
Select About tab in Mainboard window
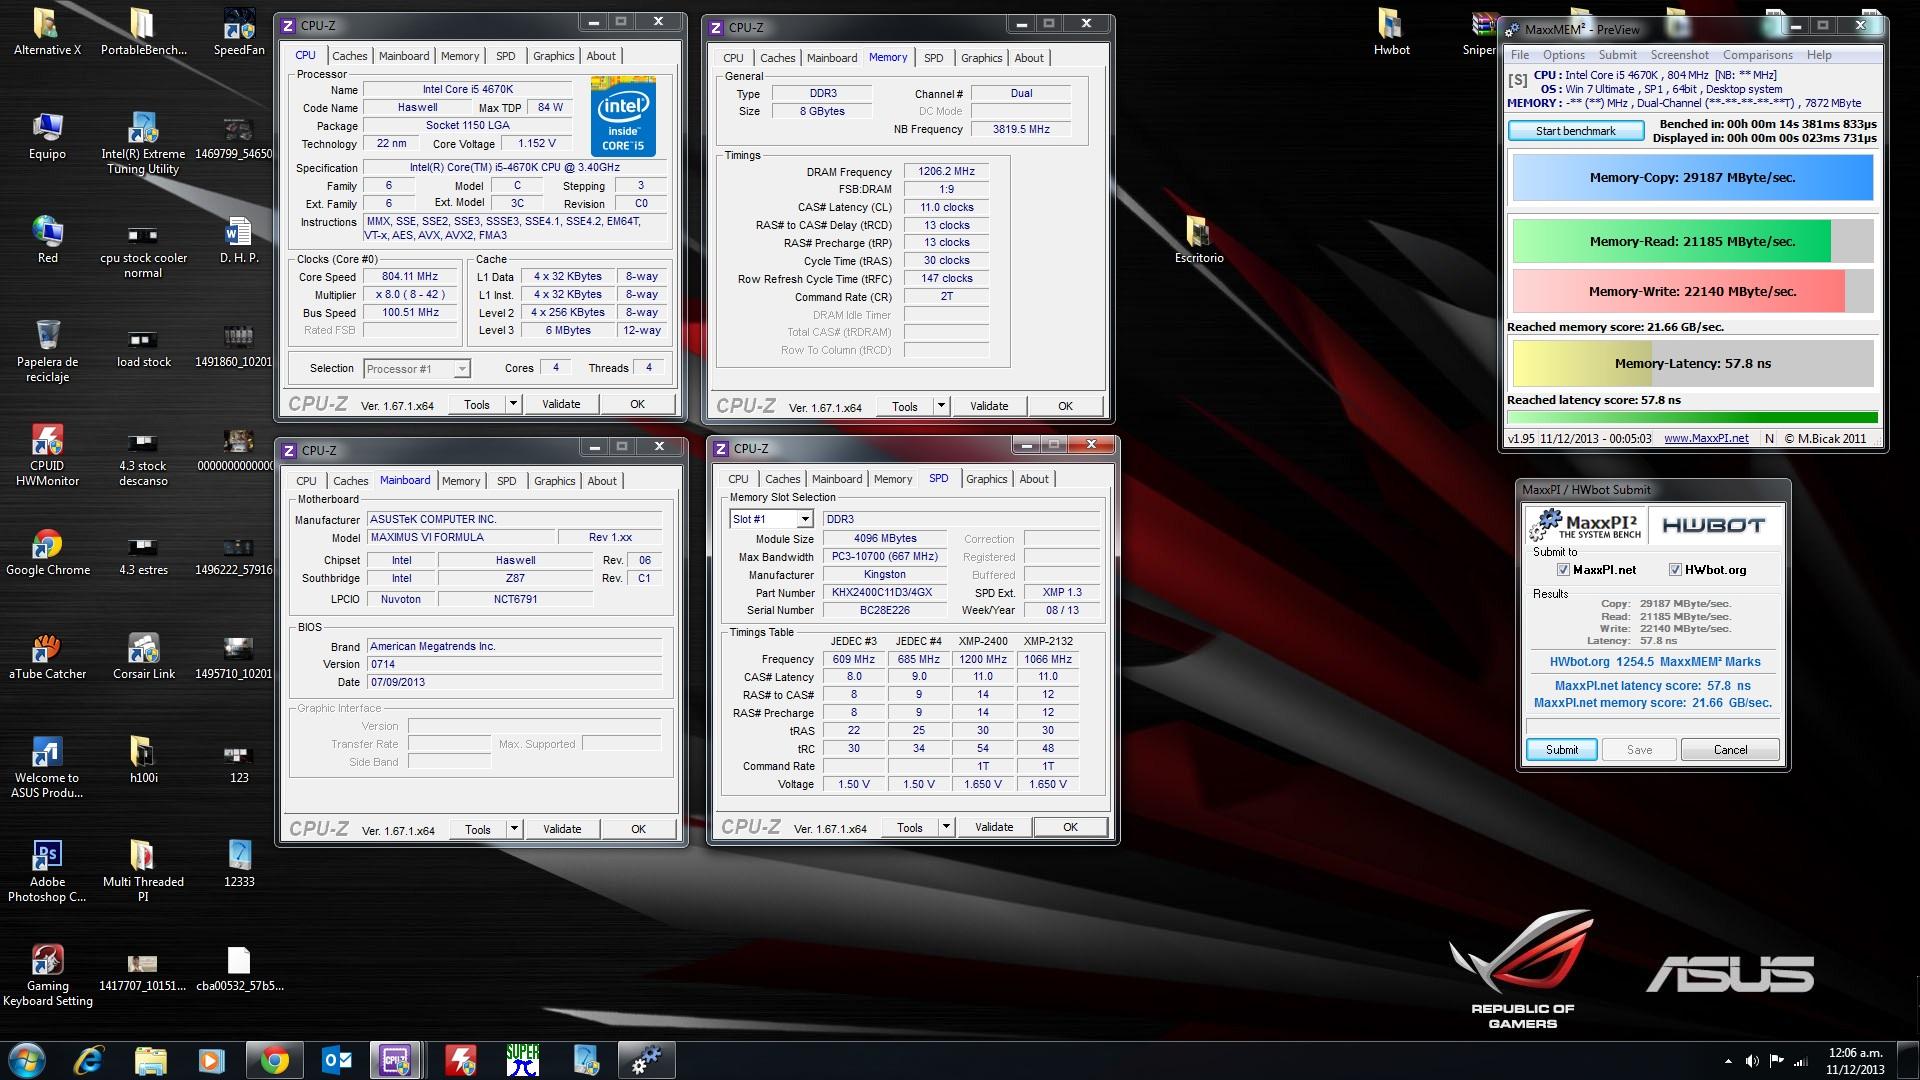point(602,481)
